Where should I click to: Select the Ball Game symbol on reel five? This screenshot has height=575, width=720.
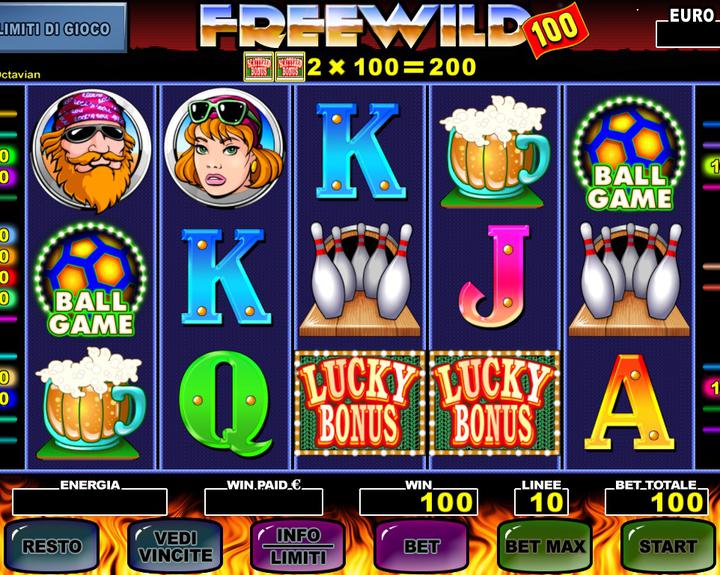click(629, 154)
